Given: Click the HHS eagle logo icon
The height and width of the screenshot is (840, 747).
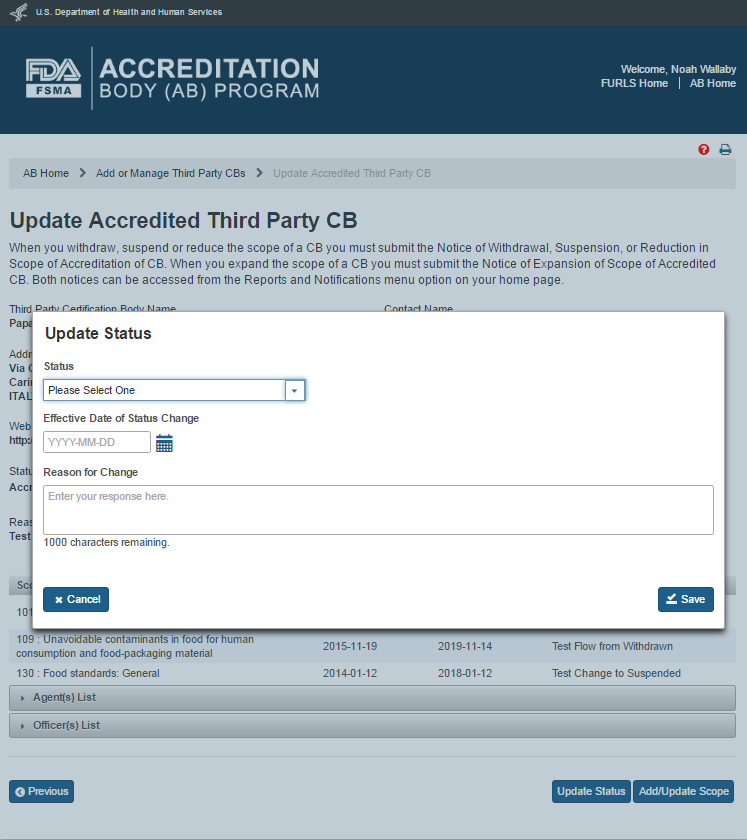Looking at the screenshot, I should click(18, 12).
